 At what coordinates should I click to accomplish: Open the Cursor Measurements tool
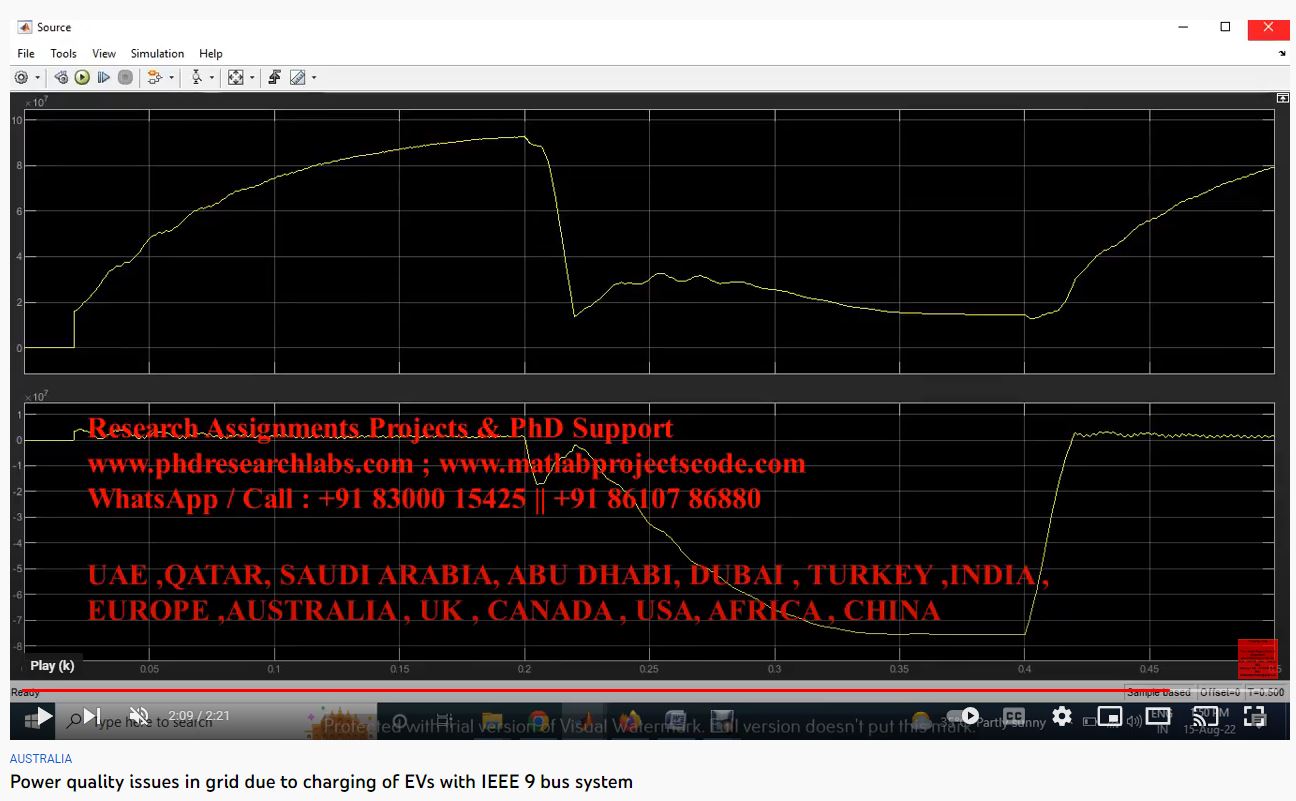297,77
